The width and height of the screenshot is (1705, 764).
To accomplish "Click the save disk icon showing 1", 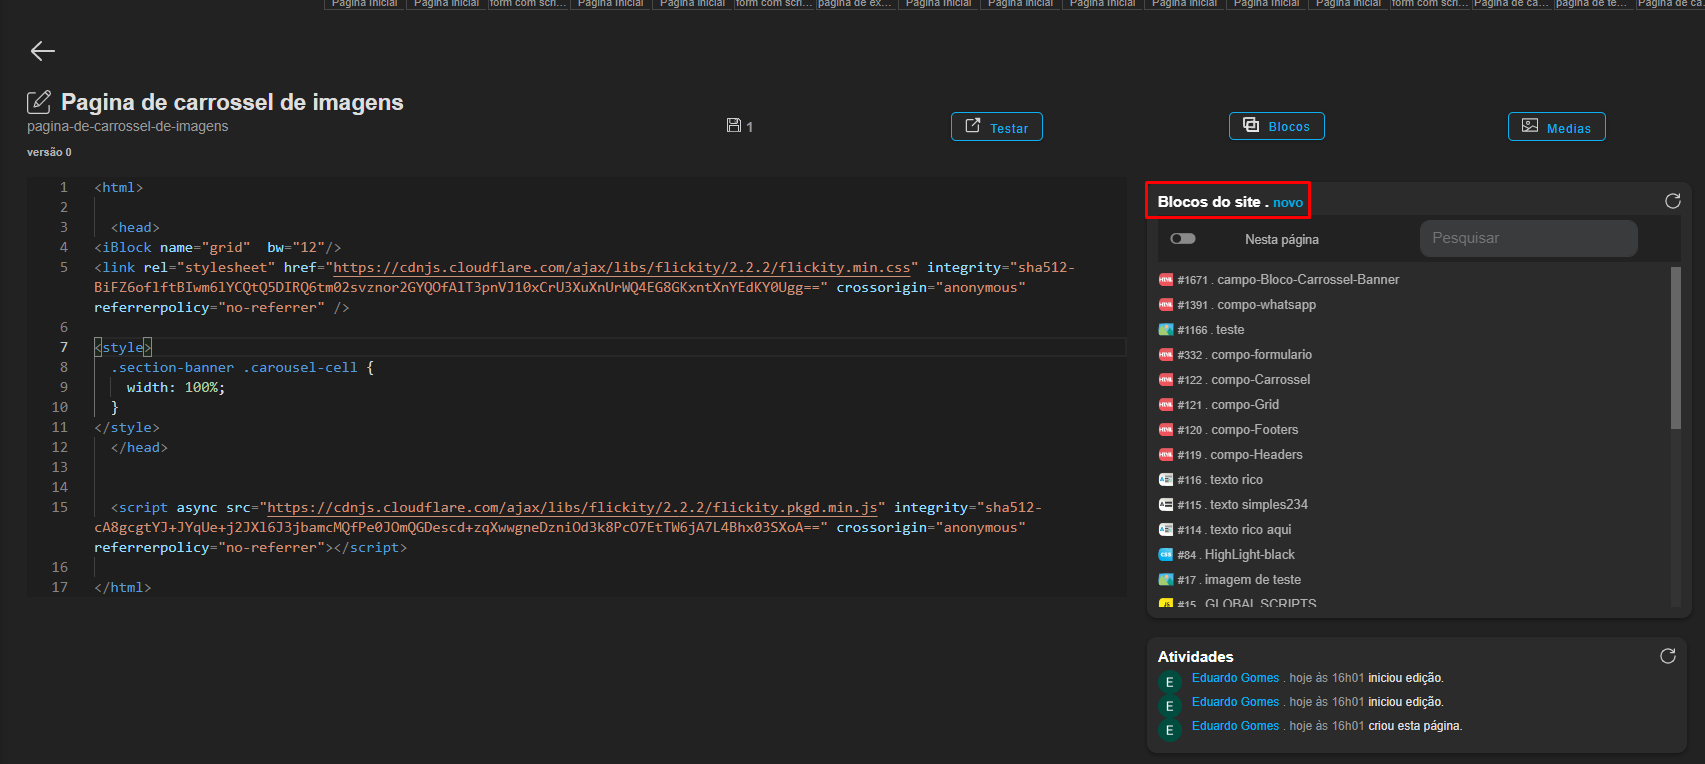I will 734,126.
